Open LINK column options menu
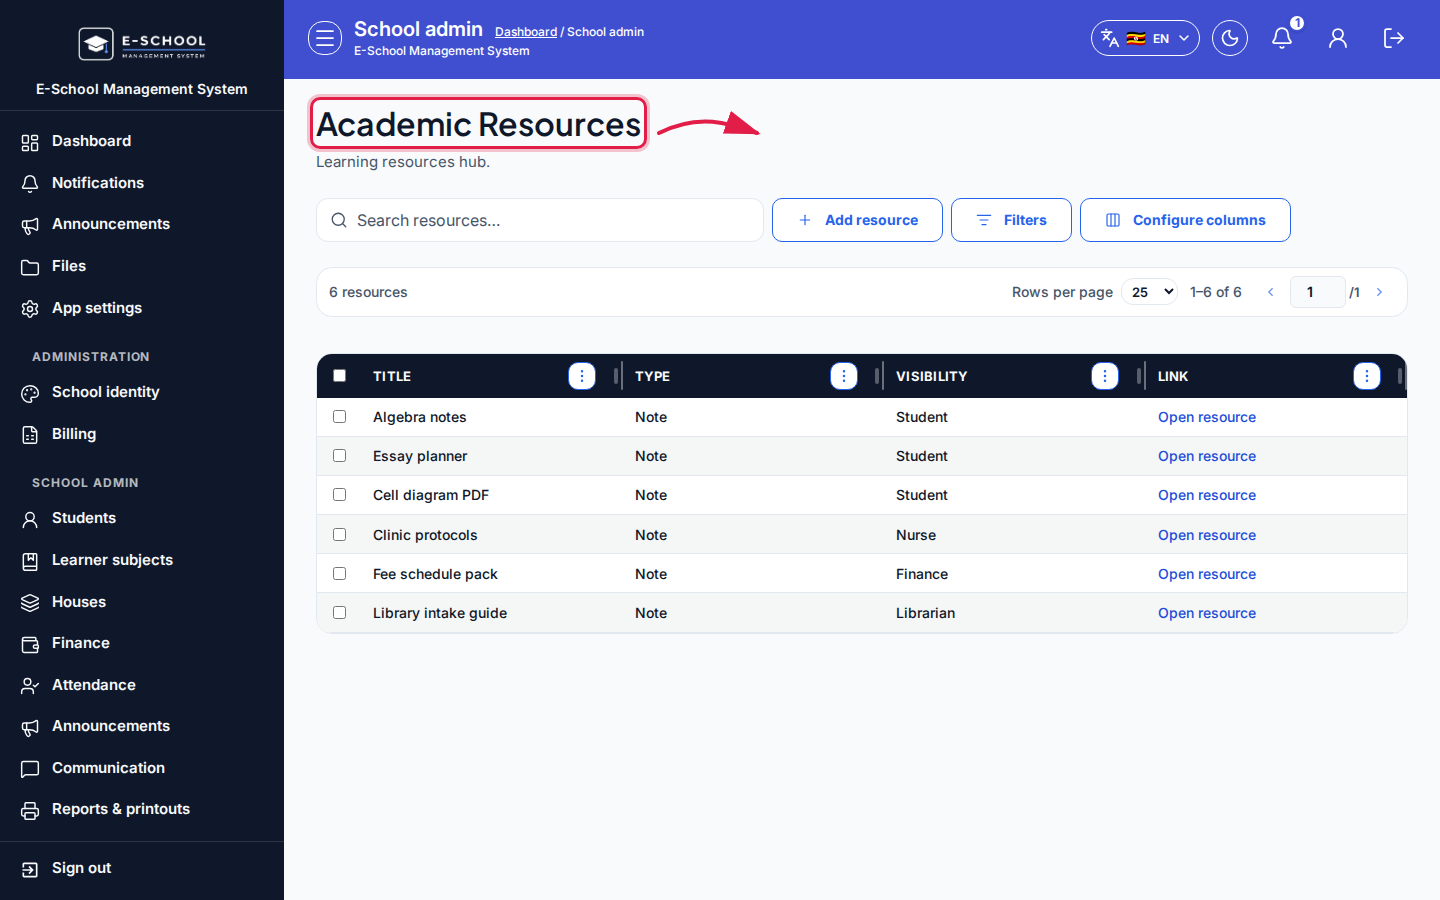Image resolution: width=1440 pixels, height=900 pixels. (1367, 376)
